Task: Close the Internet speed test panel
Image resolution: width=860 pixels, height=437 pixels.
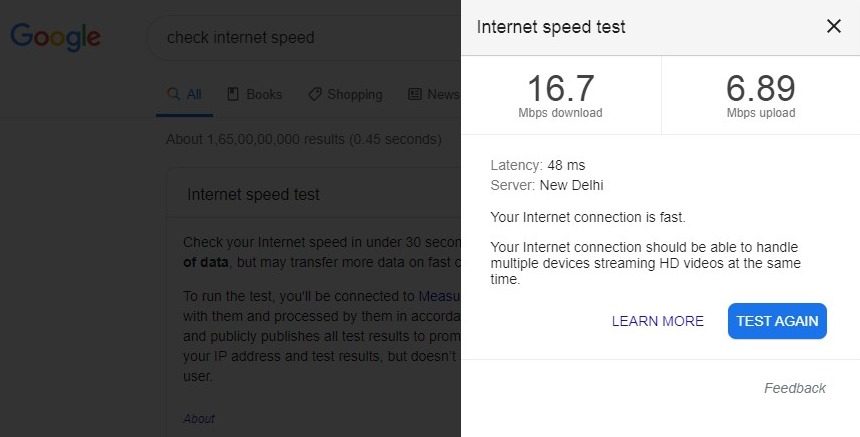Action: click(833, 27)
